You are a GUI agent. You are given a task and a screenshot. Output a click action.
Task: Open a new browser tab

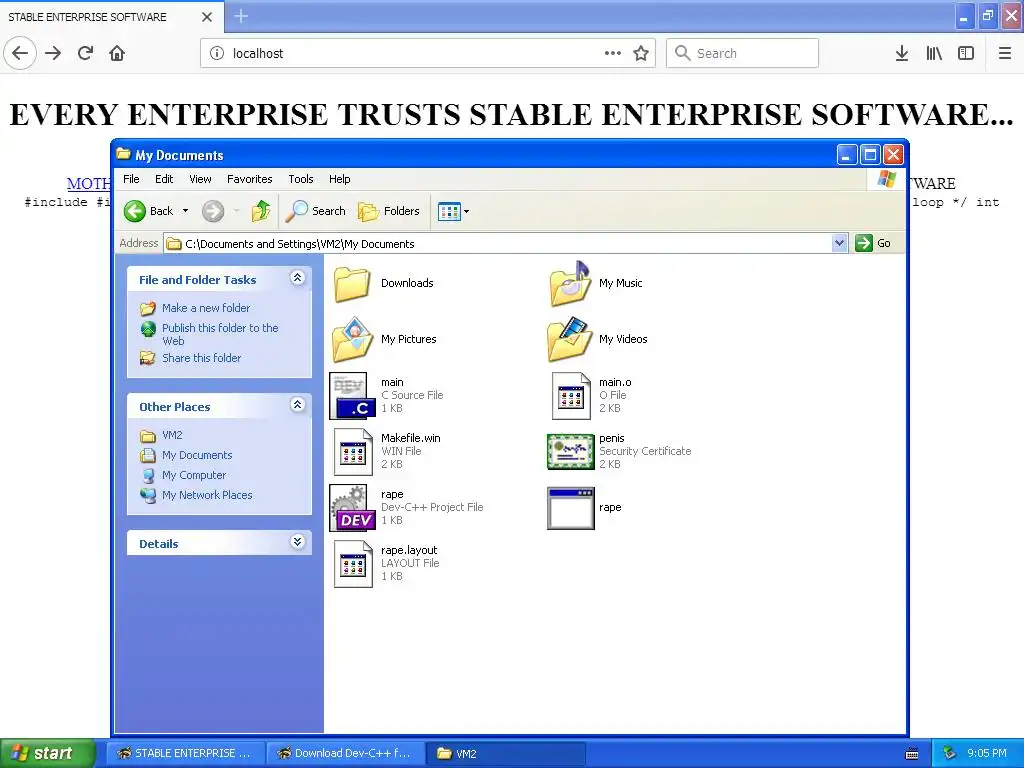pyautogui.click(x=241, y=16)
